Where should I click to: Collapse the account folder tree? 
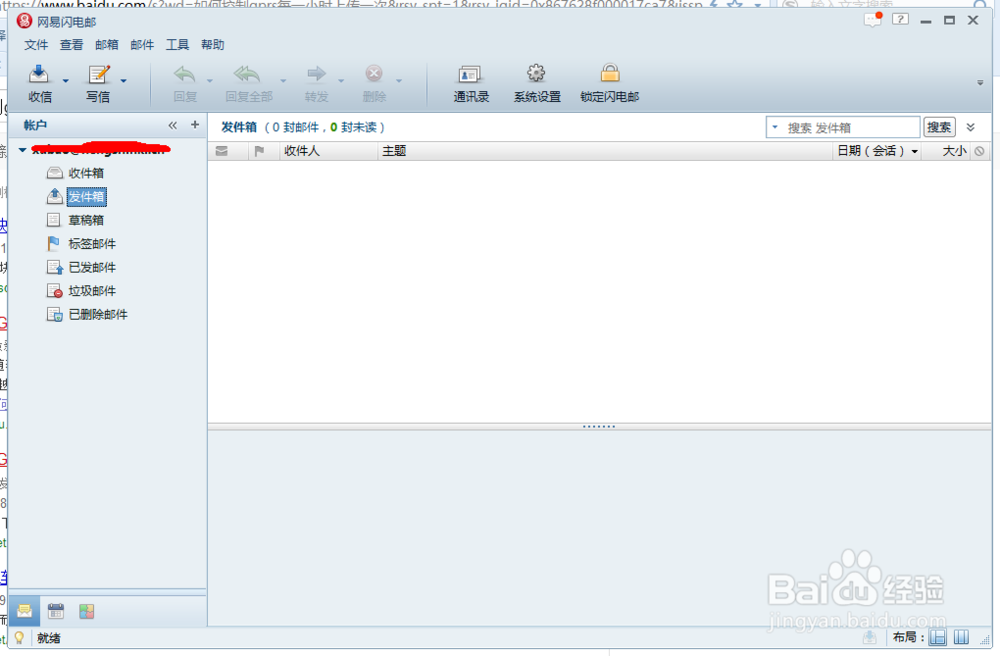pos(22,150)
